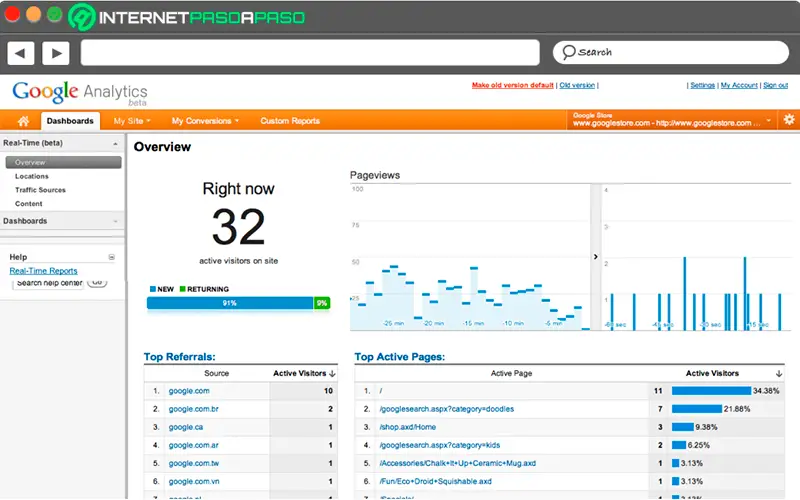Sort Top Active Pages by visitors arrow
800x500 pixels.
click(x=779, y=373)
